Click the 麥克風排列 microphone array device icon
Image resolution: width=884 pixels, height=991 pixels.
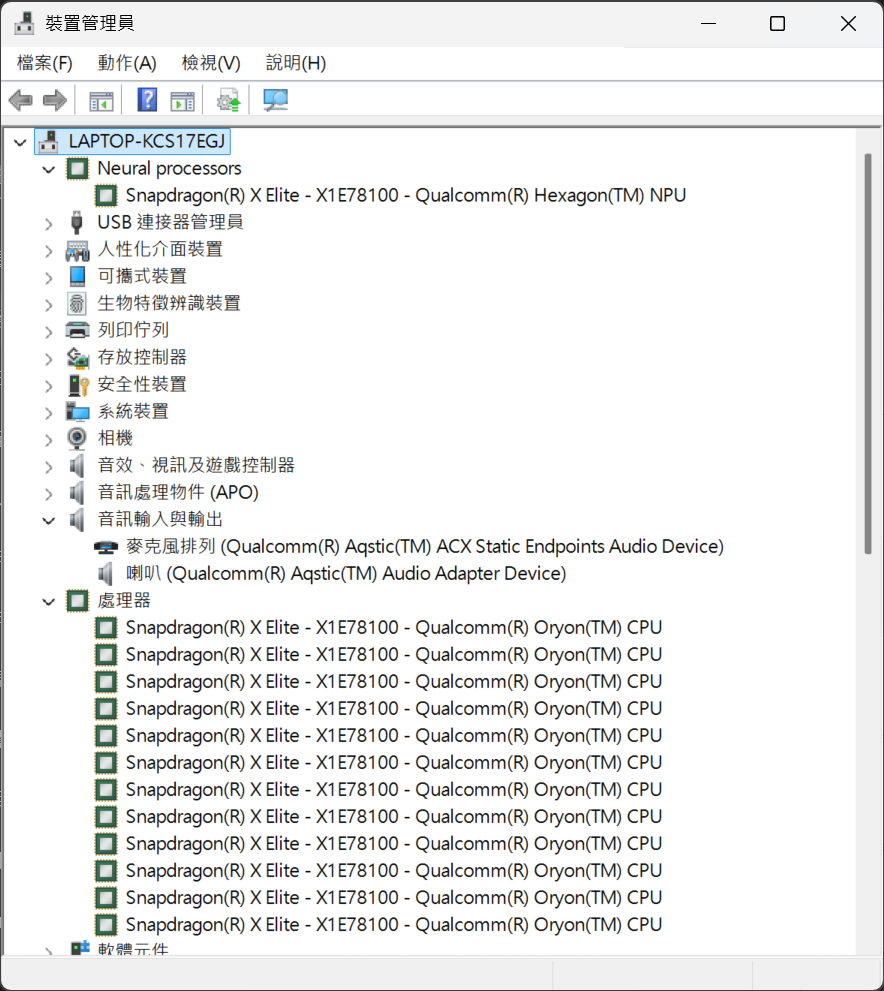click(x=106, y=547)
